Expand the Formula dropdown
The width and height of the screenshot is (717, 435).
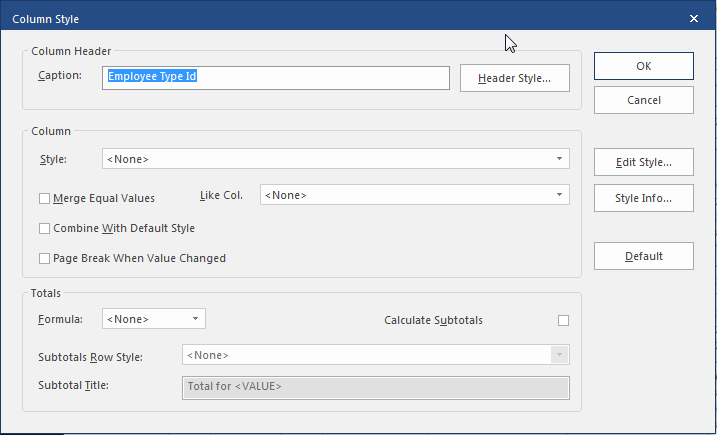click(x=153, y=319)
